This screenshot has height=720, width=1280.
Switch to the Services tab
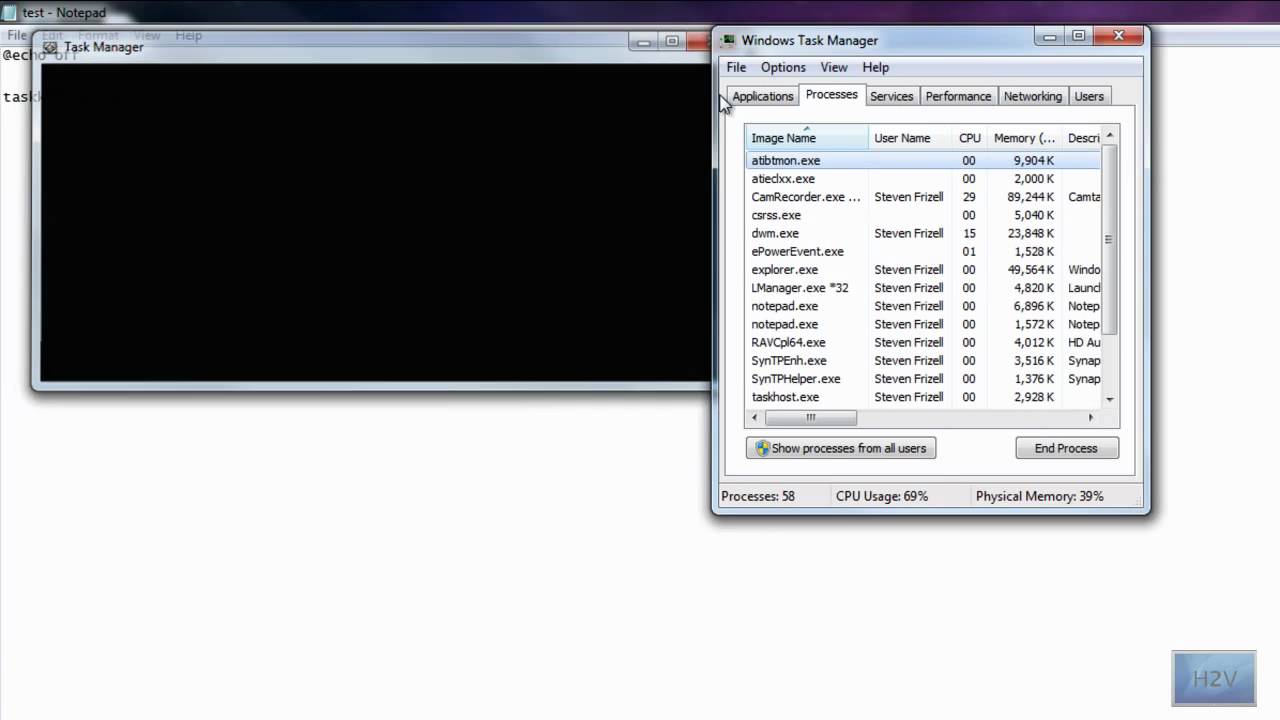892,96
